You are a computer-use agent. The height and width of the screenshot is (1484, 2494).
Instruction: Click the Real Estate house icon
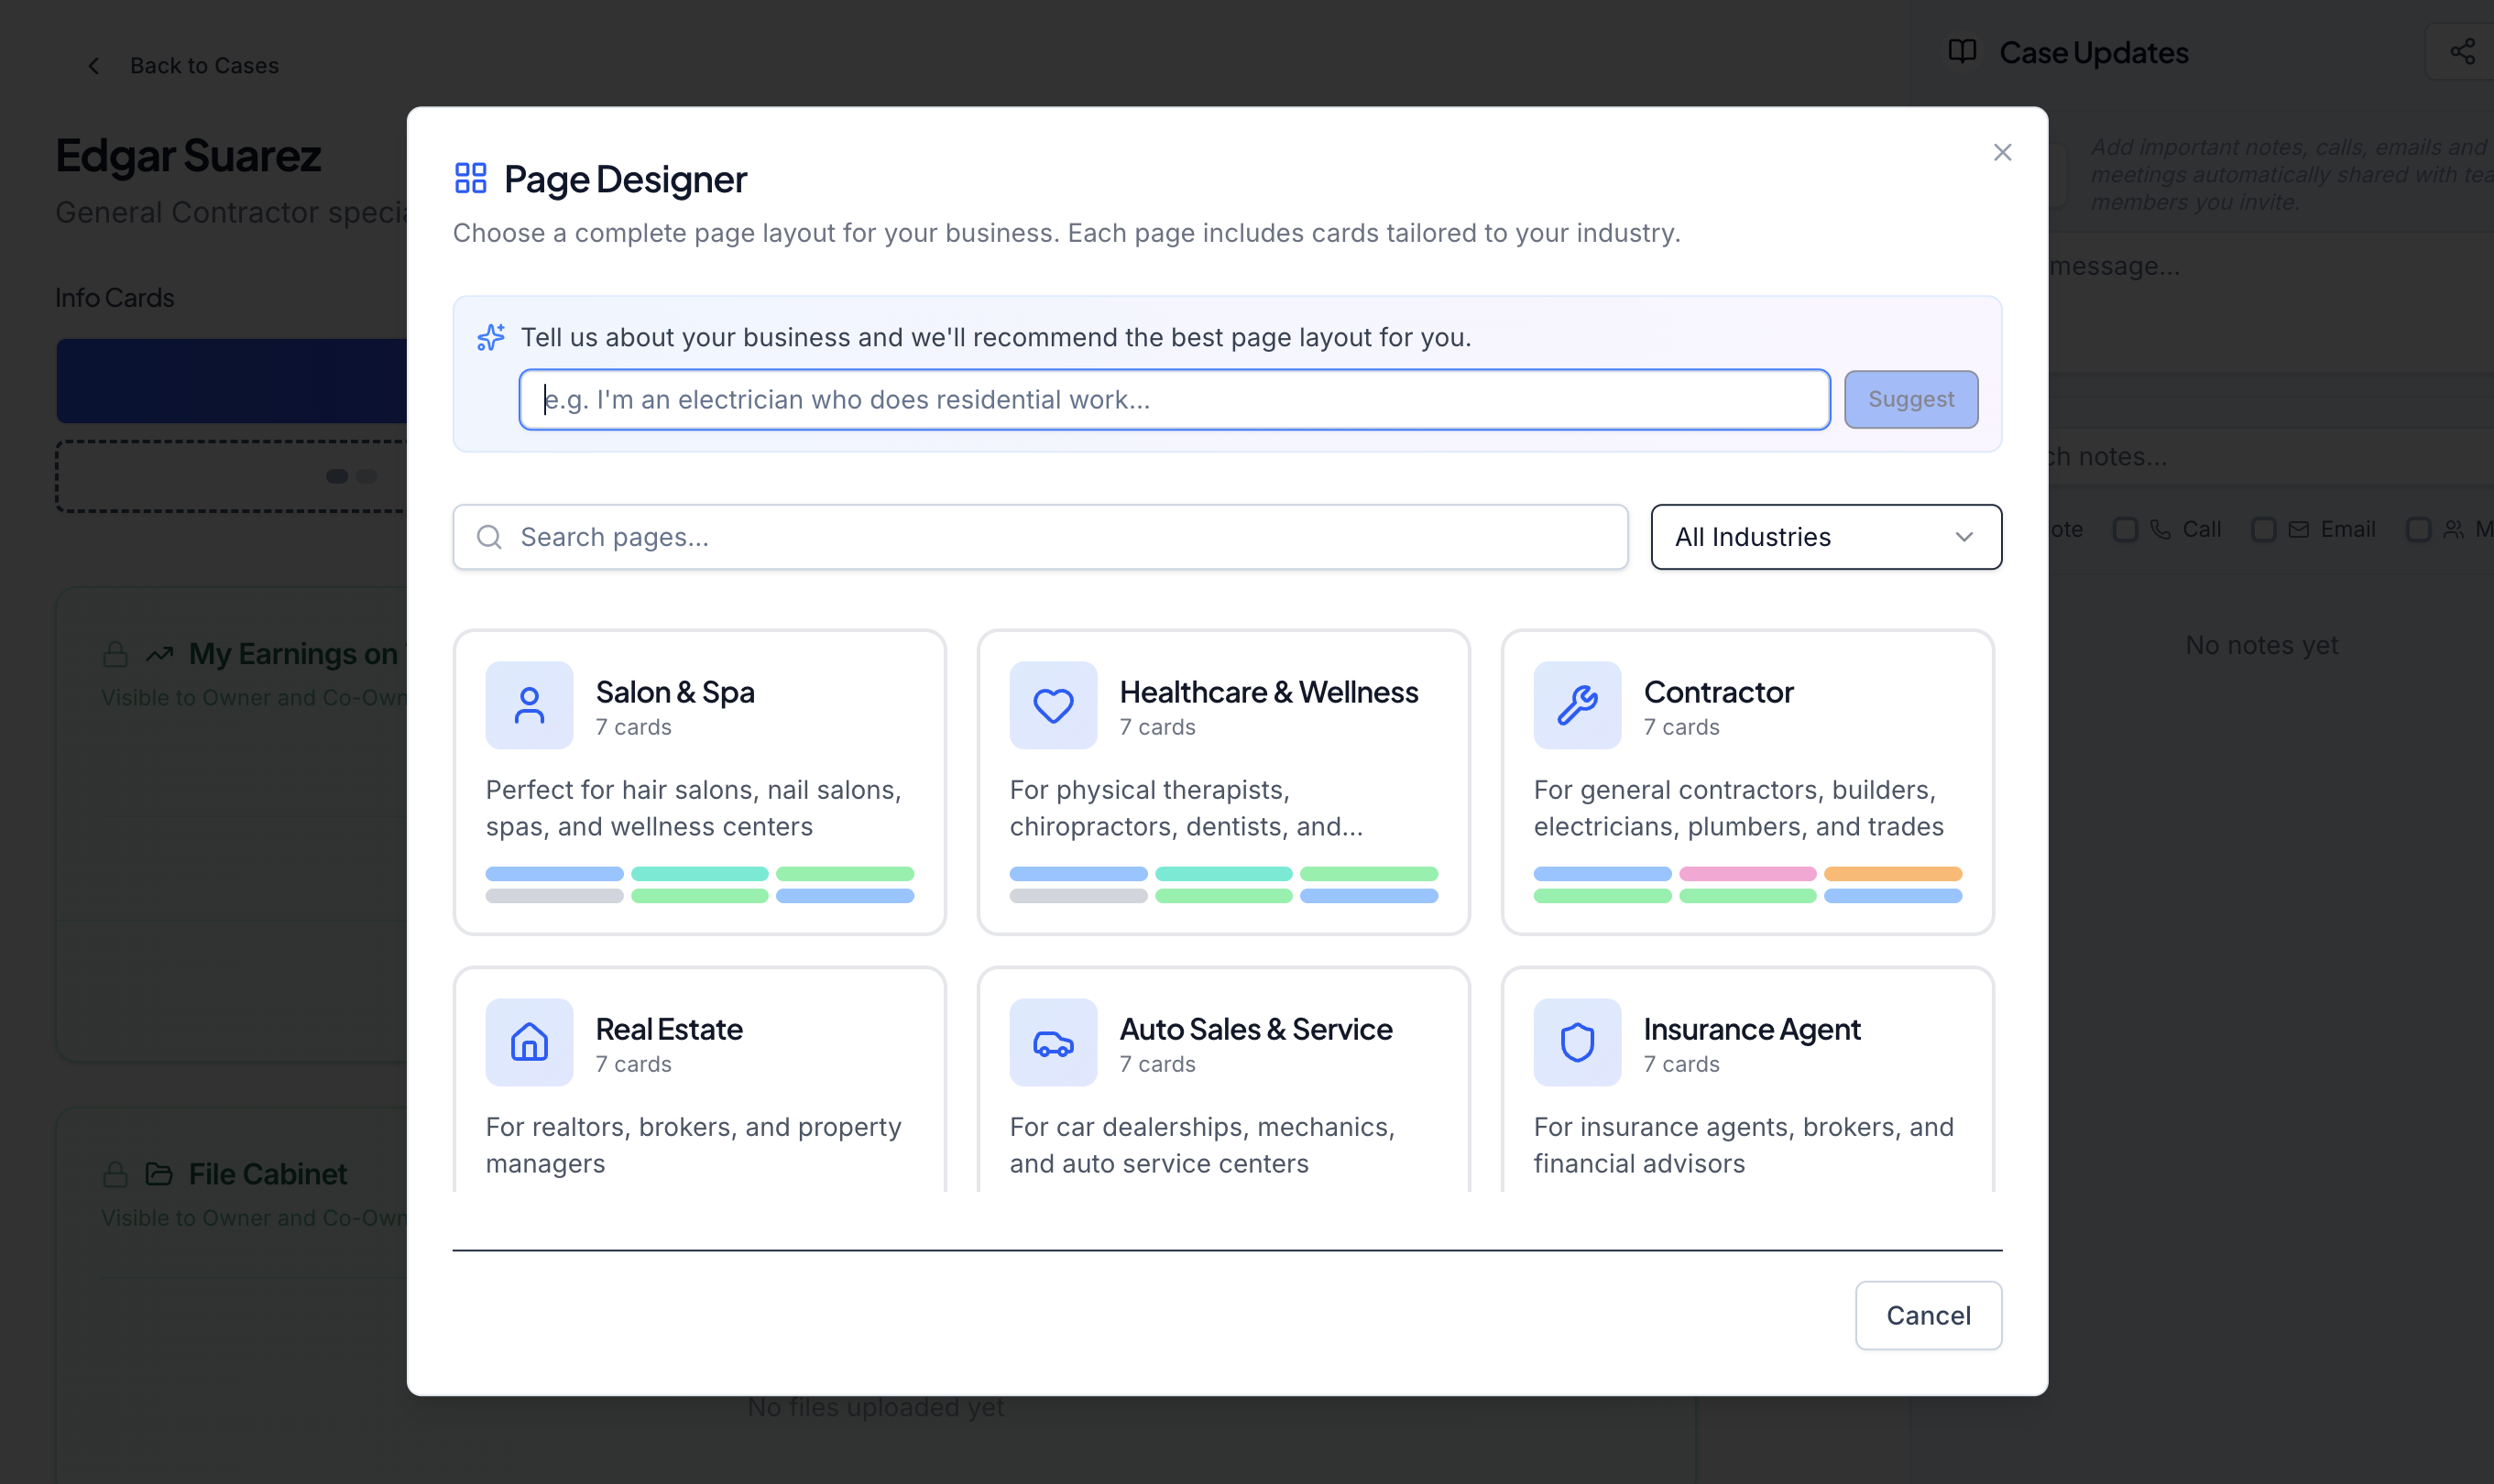pyautogui.click(x=529, y=1042)
